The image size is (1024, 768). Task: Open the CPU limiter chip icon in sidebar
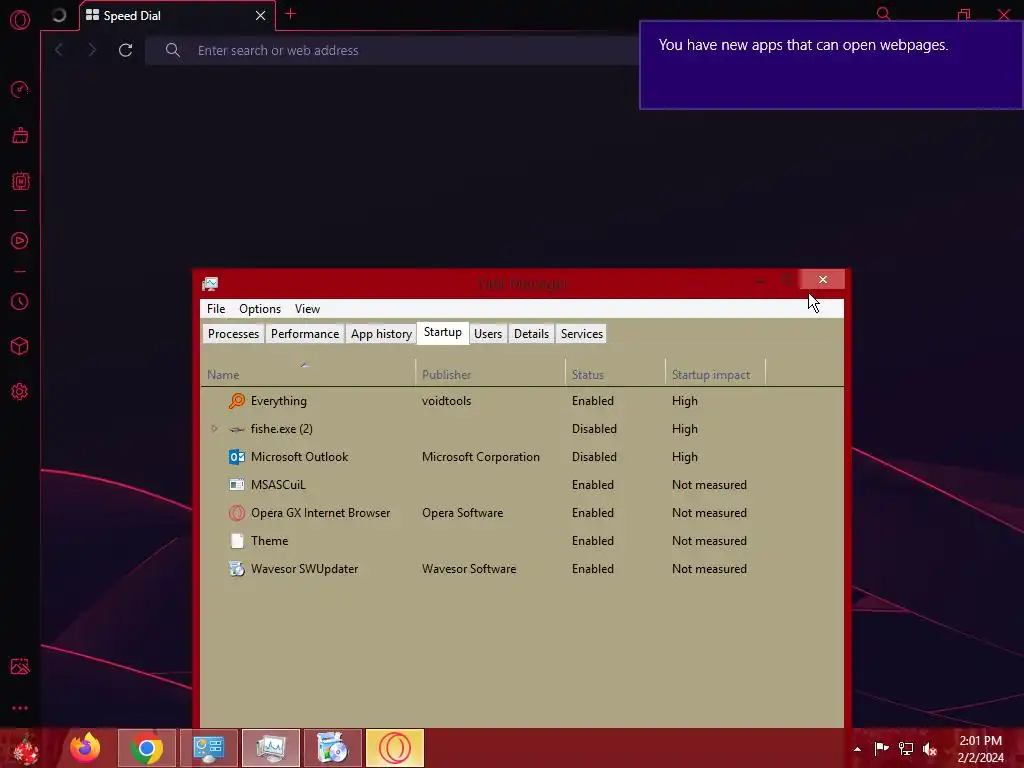20,181
